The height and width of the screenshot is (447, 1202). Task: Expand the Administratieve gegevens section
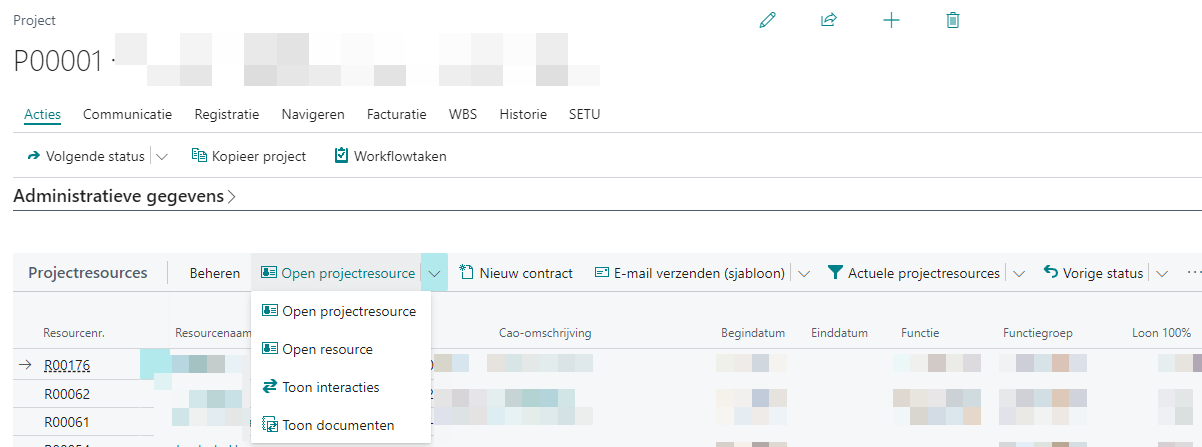click(124, 197)
